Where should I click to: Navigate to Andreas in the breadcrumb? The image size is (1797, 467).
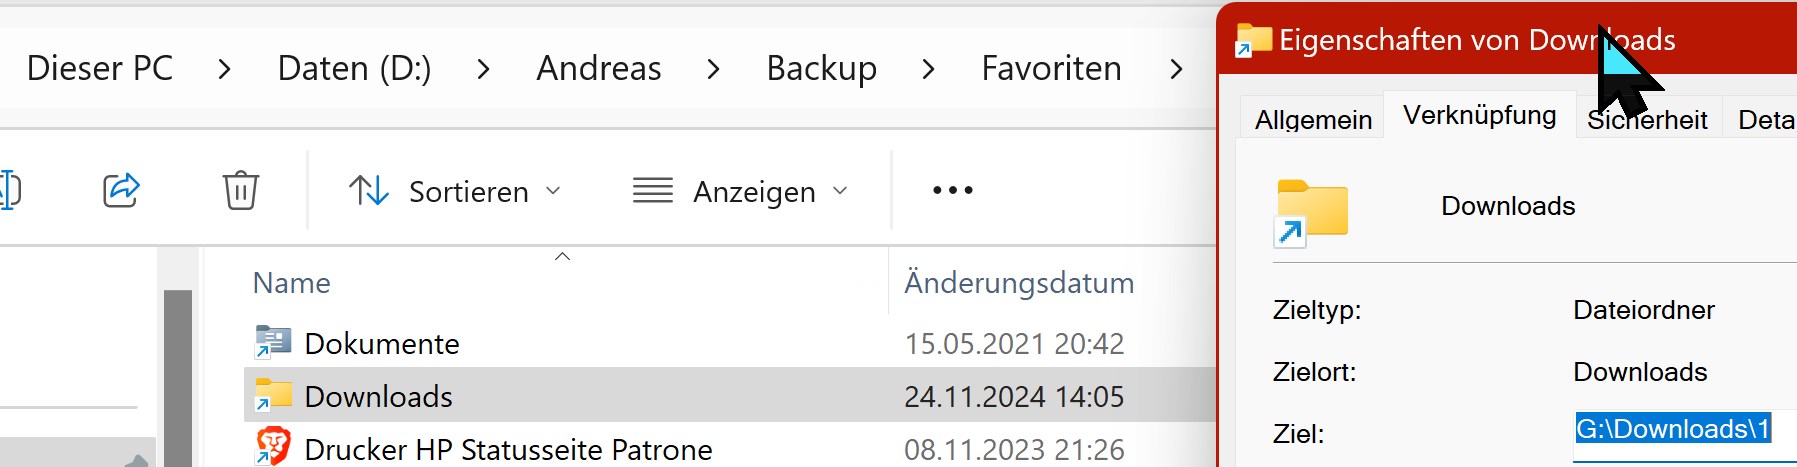598,68
